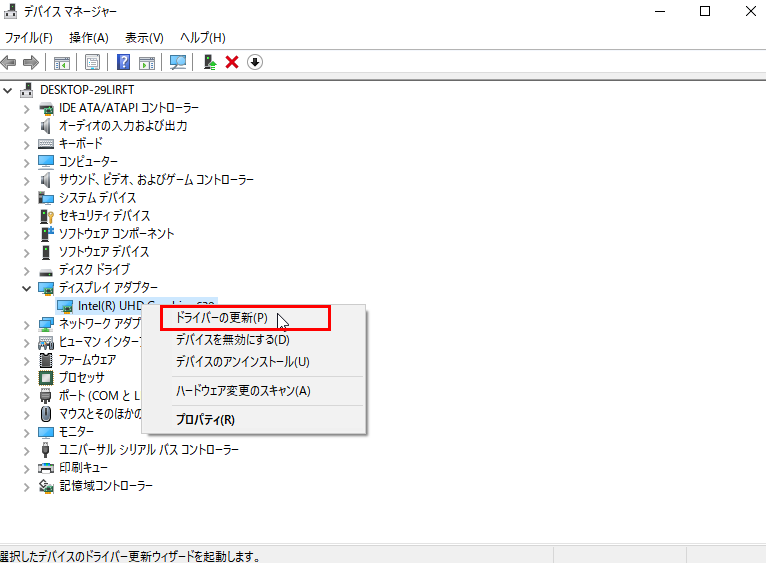Screen dimensions: 766x563
Task: Click the Back arrow toolbar icon
Action: point(9,62)
